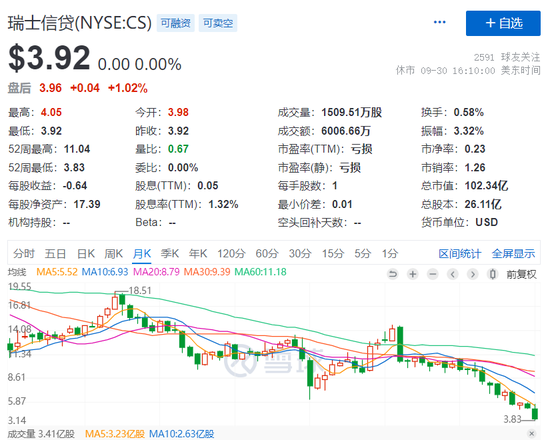The height and width of the screenshot is (440, 550).
Task: Close the volume panel with X icon
Action: coord(532,434)
